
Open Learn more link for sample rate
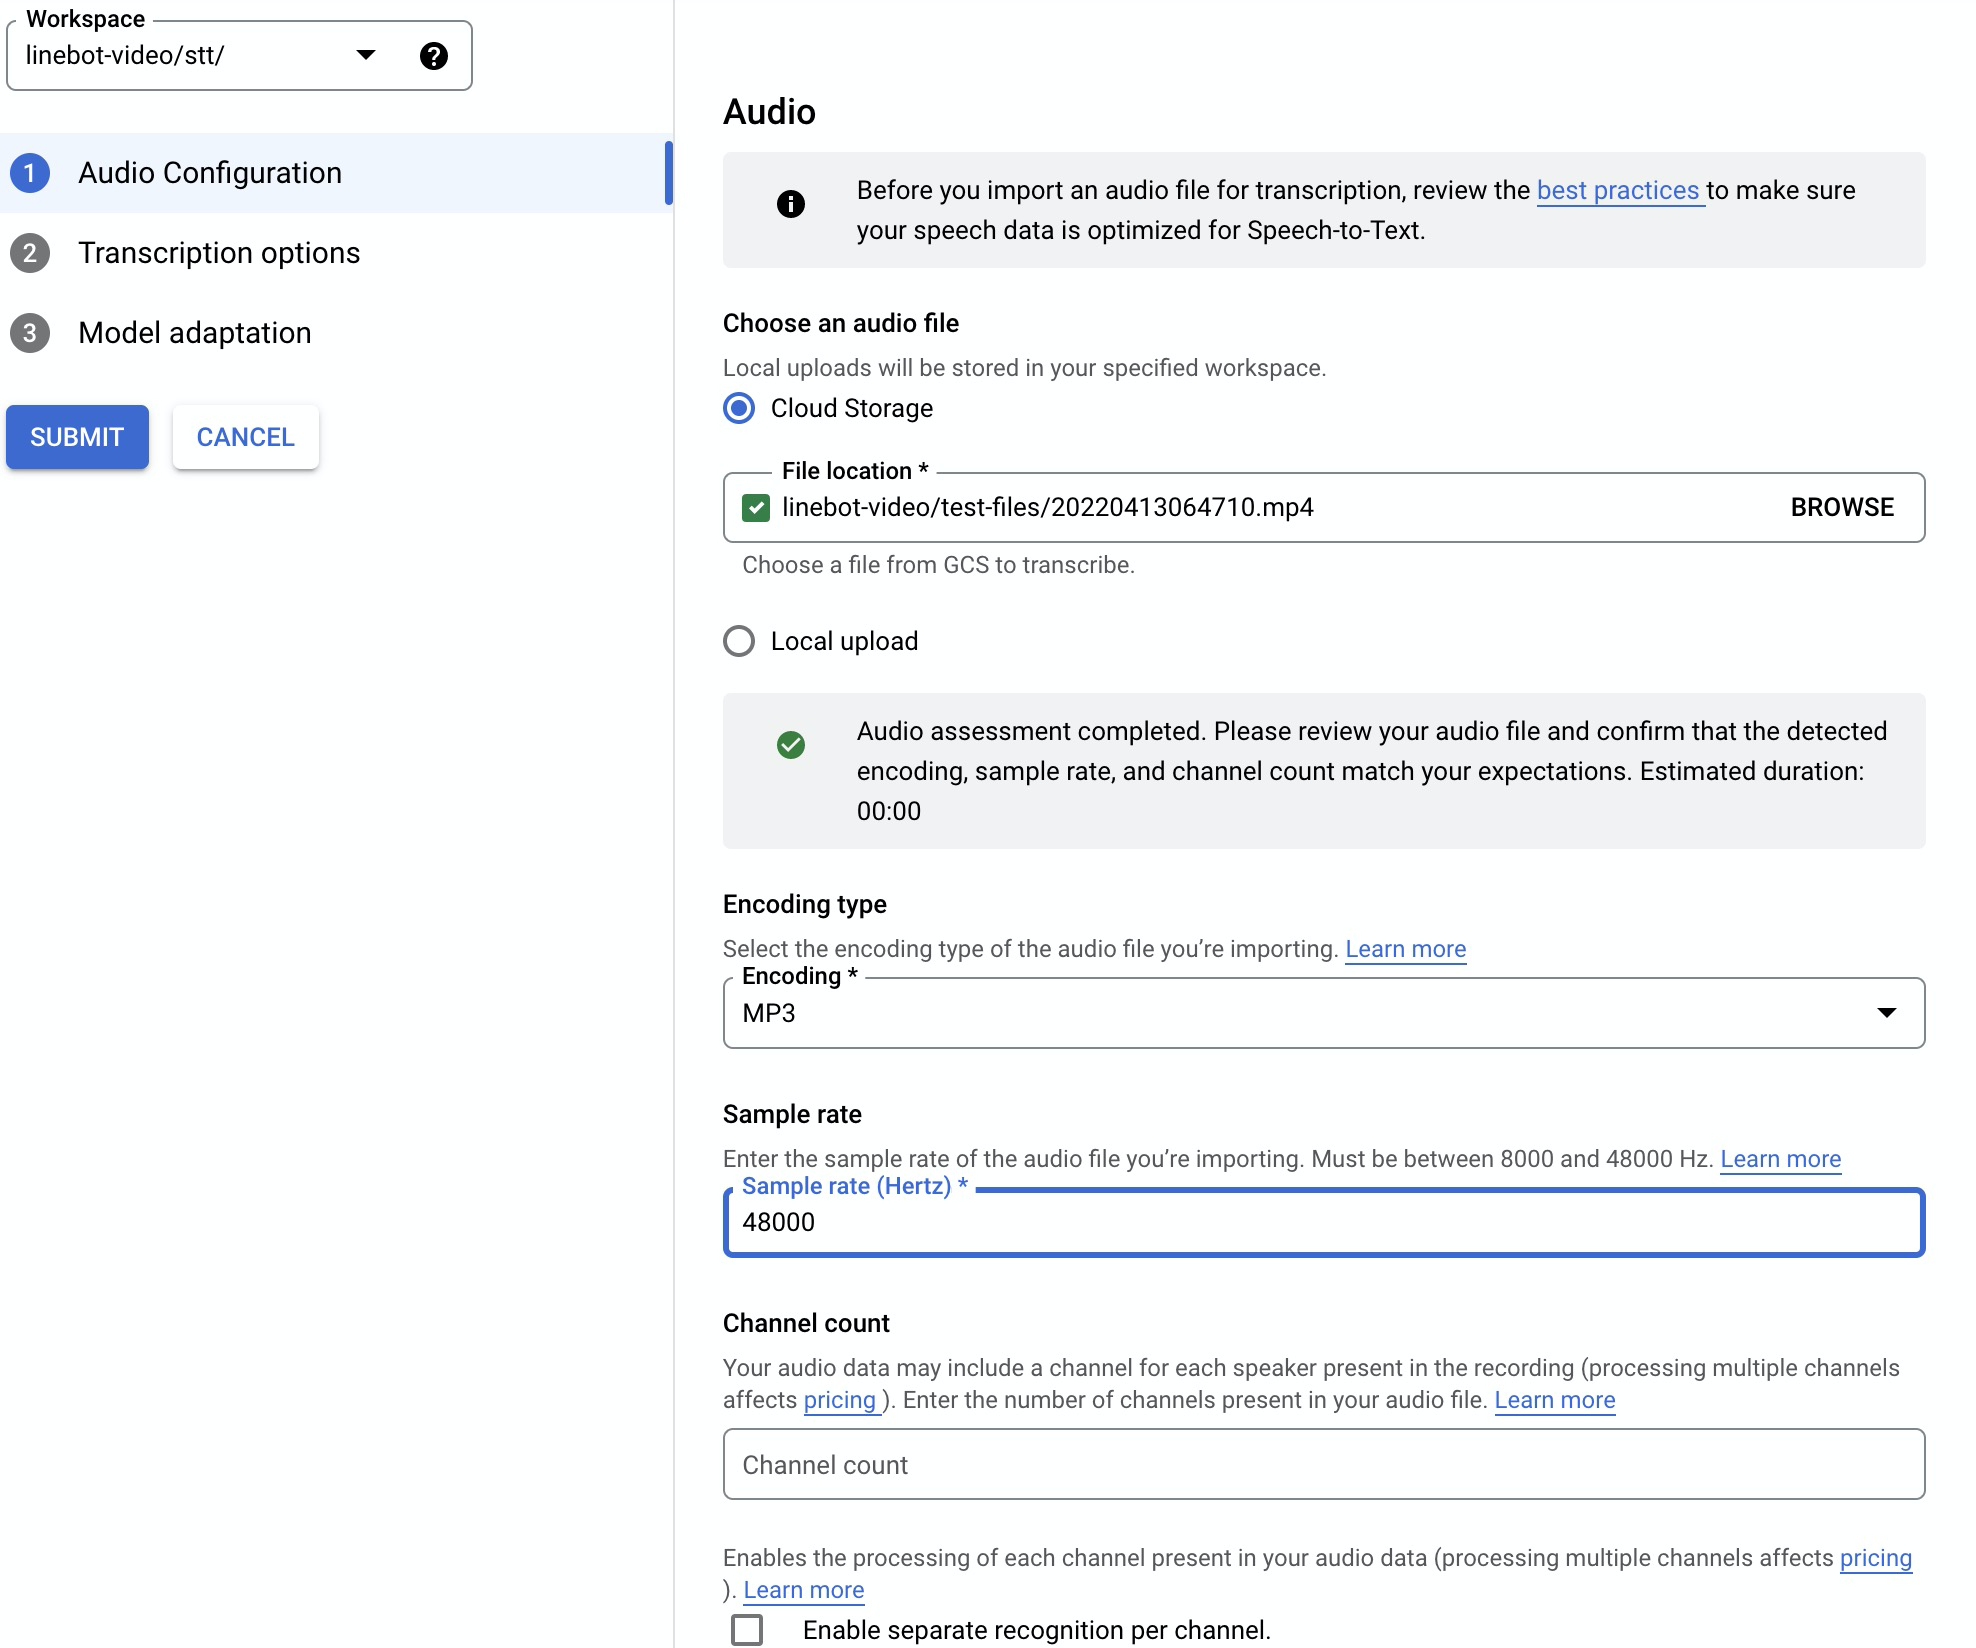coord(1780,1159)
